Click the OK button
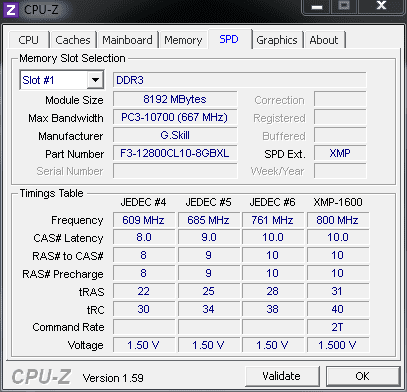Screen dimensions: 407x392 pyautogui.click(x=362, y=376)
